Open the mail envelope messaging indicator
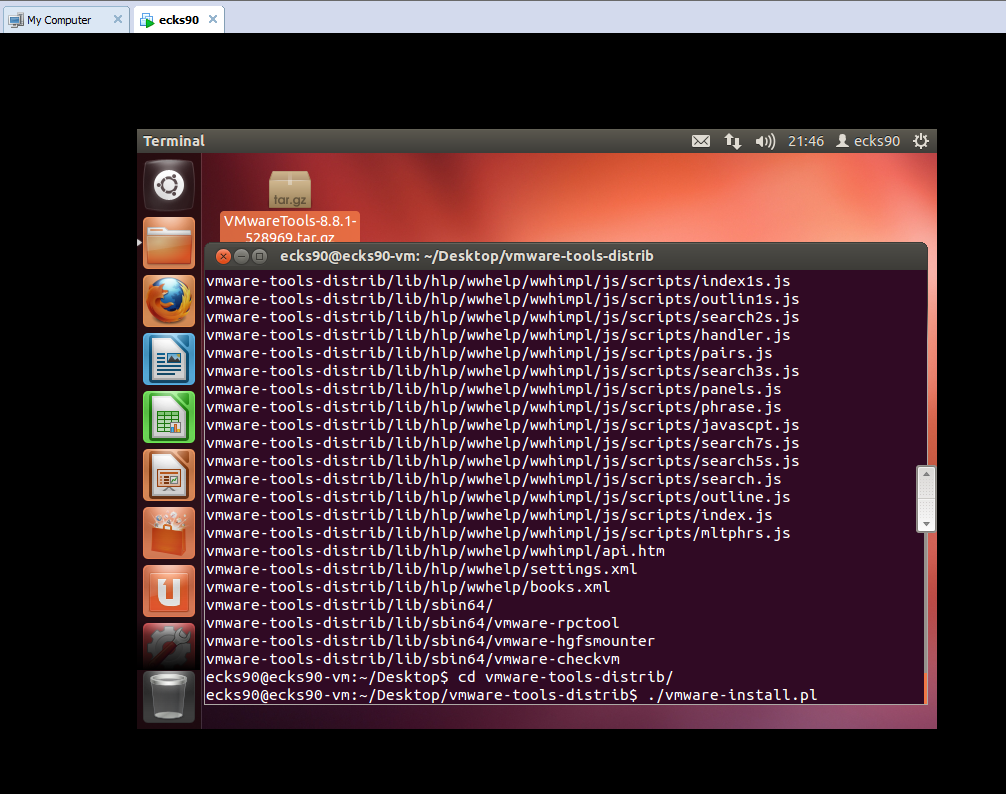Image resolution: width=1006 pixels, height=794 pixels. (x=701, y=141)
